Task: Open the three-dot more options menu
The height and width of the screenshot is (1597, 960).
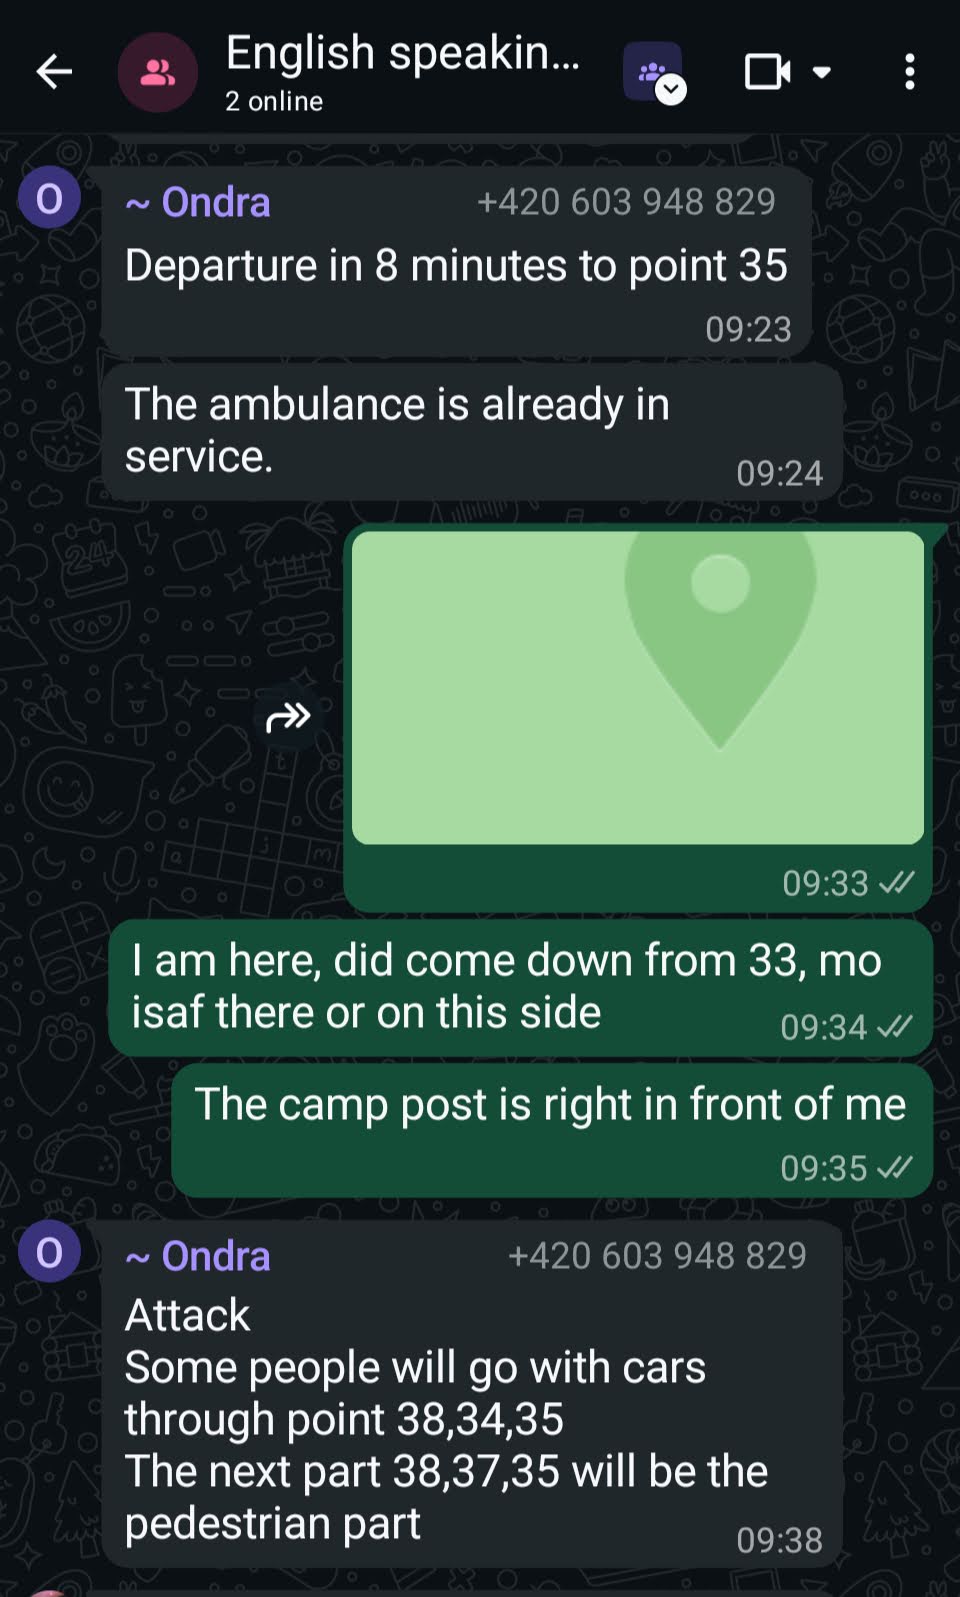Action: click(909, 72)
